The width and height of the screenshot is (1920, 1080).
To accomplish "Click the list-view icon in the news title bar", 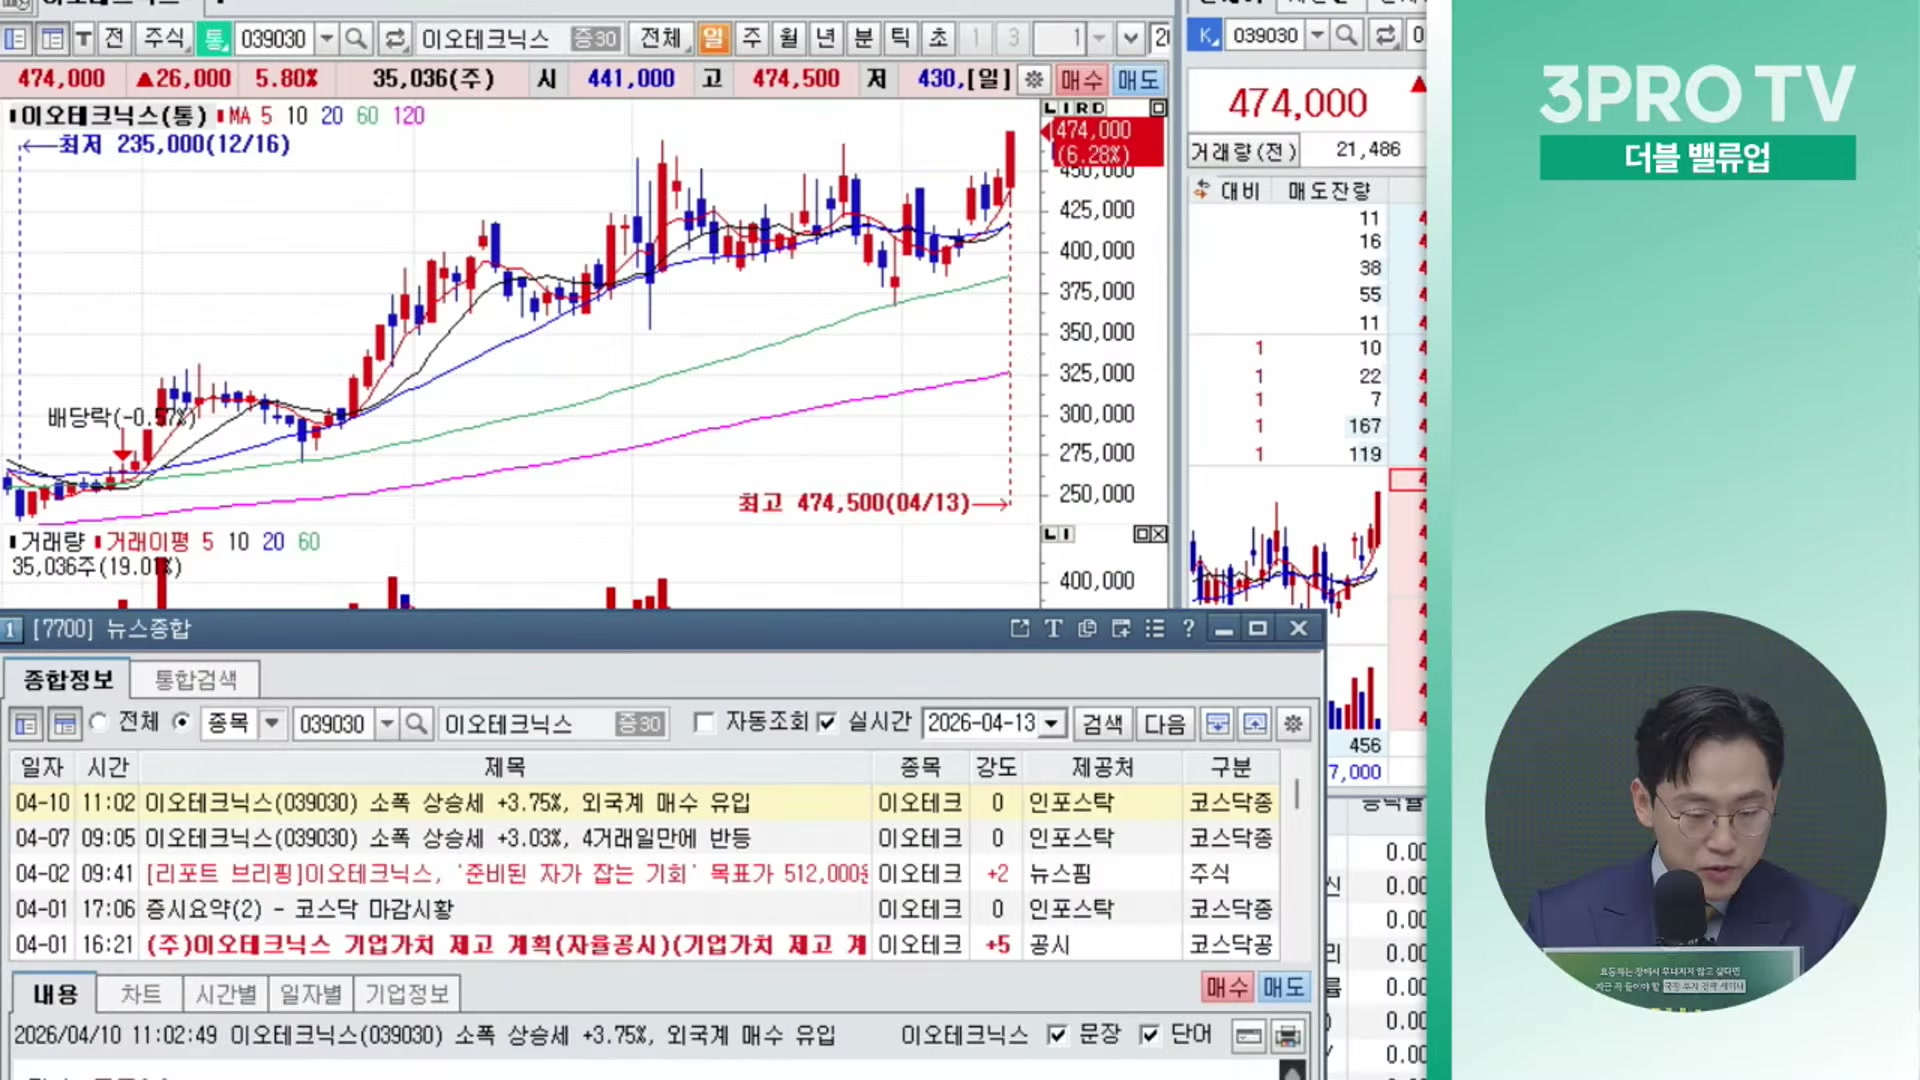I will coord(1154,628).
